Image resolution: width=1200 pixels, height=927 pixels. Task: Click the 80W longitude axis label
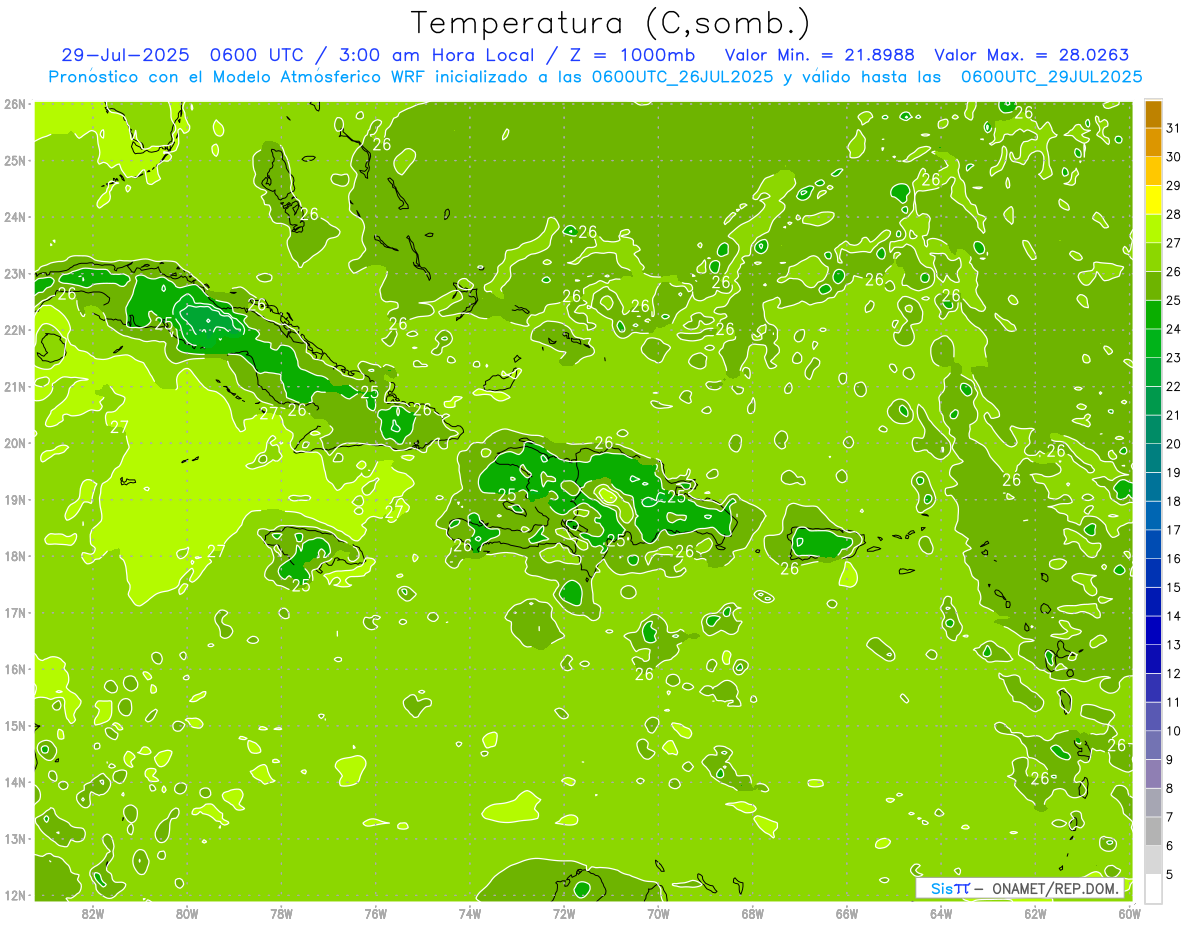(187, 913)
